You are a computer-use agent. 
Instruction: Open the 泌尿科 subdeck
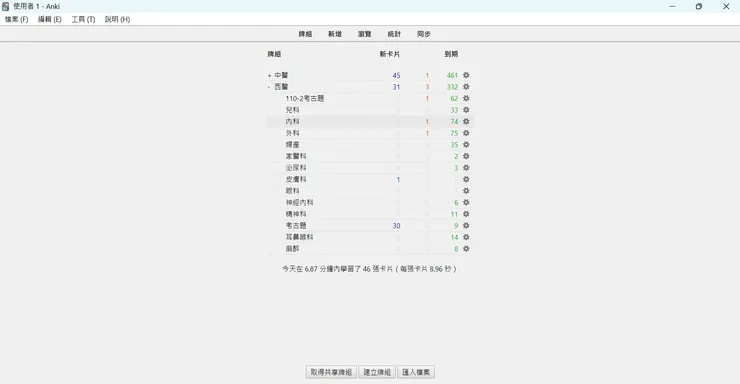pos(296,168)
